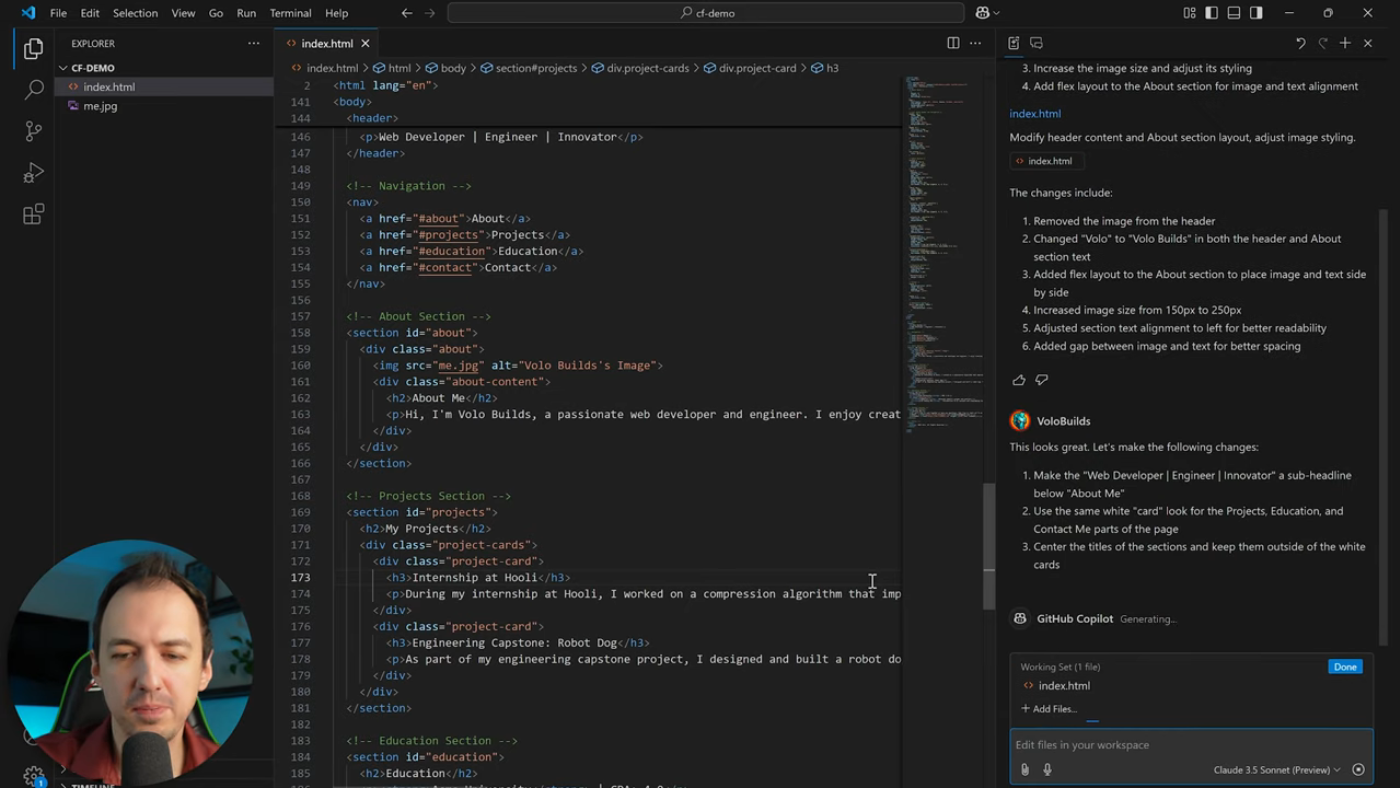Image resolution: width=1400 pixels, height=788 pixels.
Task: Open the Source Control view
Action: [33, 131]
